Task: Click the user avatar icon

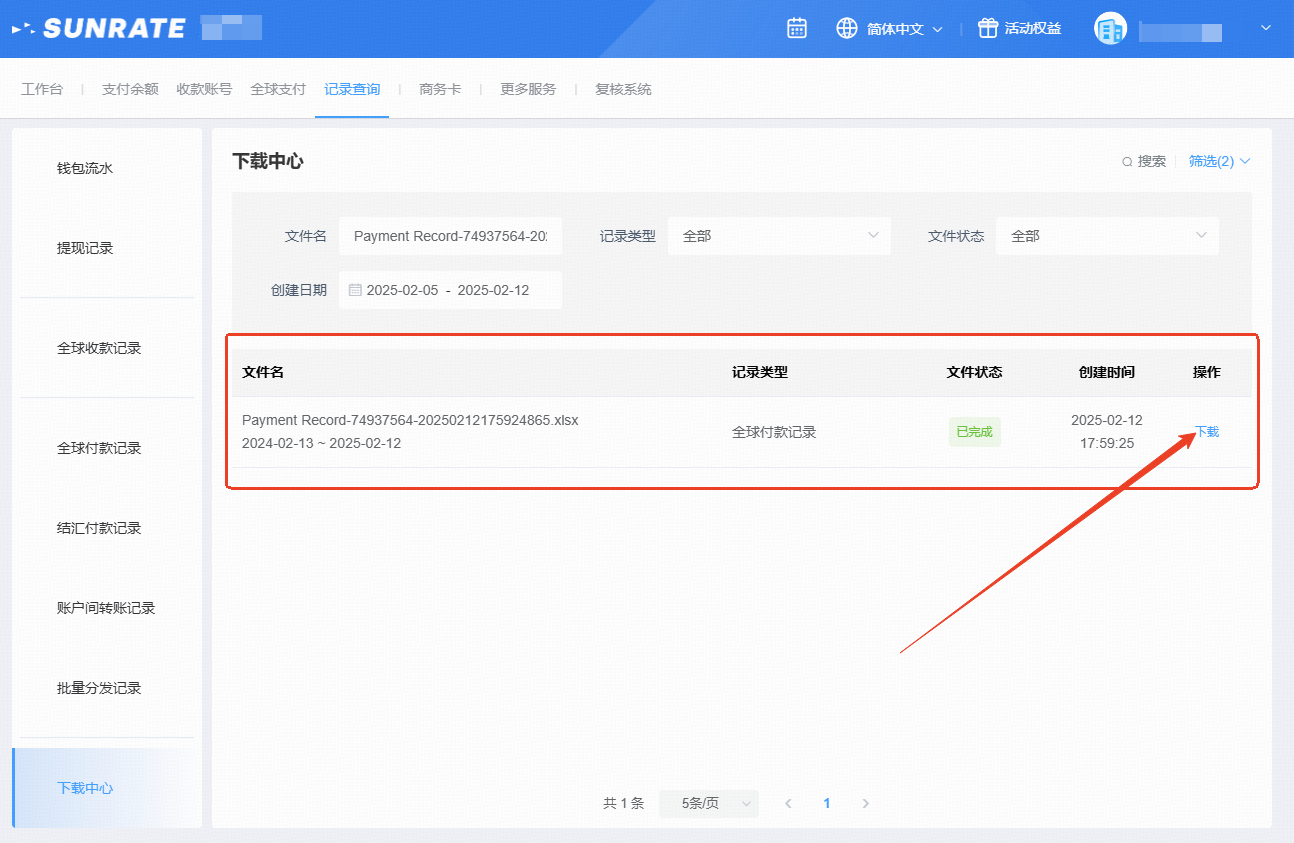Action: [1110, 29]
